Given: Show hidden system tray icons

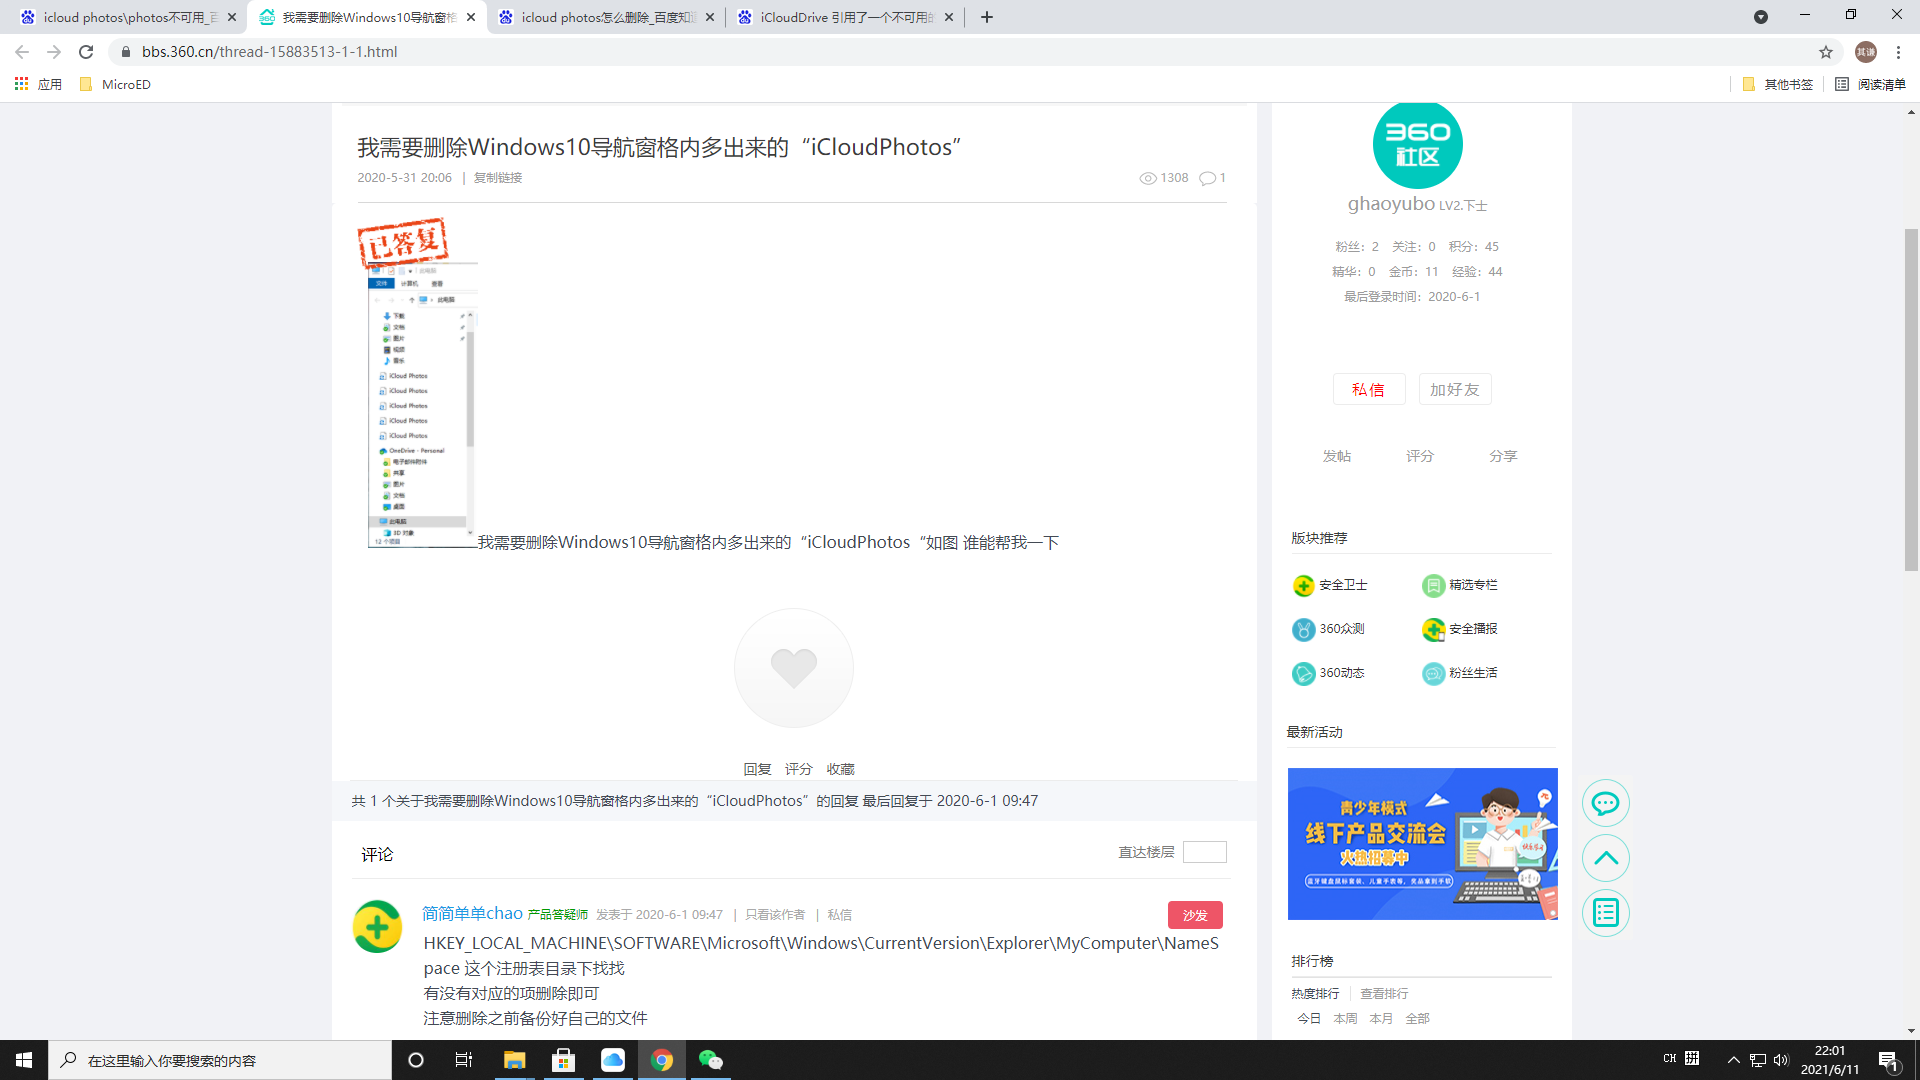Looking at the screenshot, I should tap(1733, 1060).
